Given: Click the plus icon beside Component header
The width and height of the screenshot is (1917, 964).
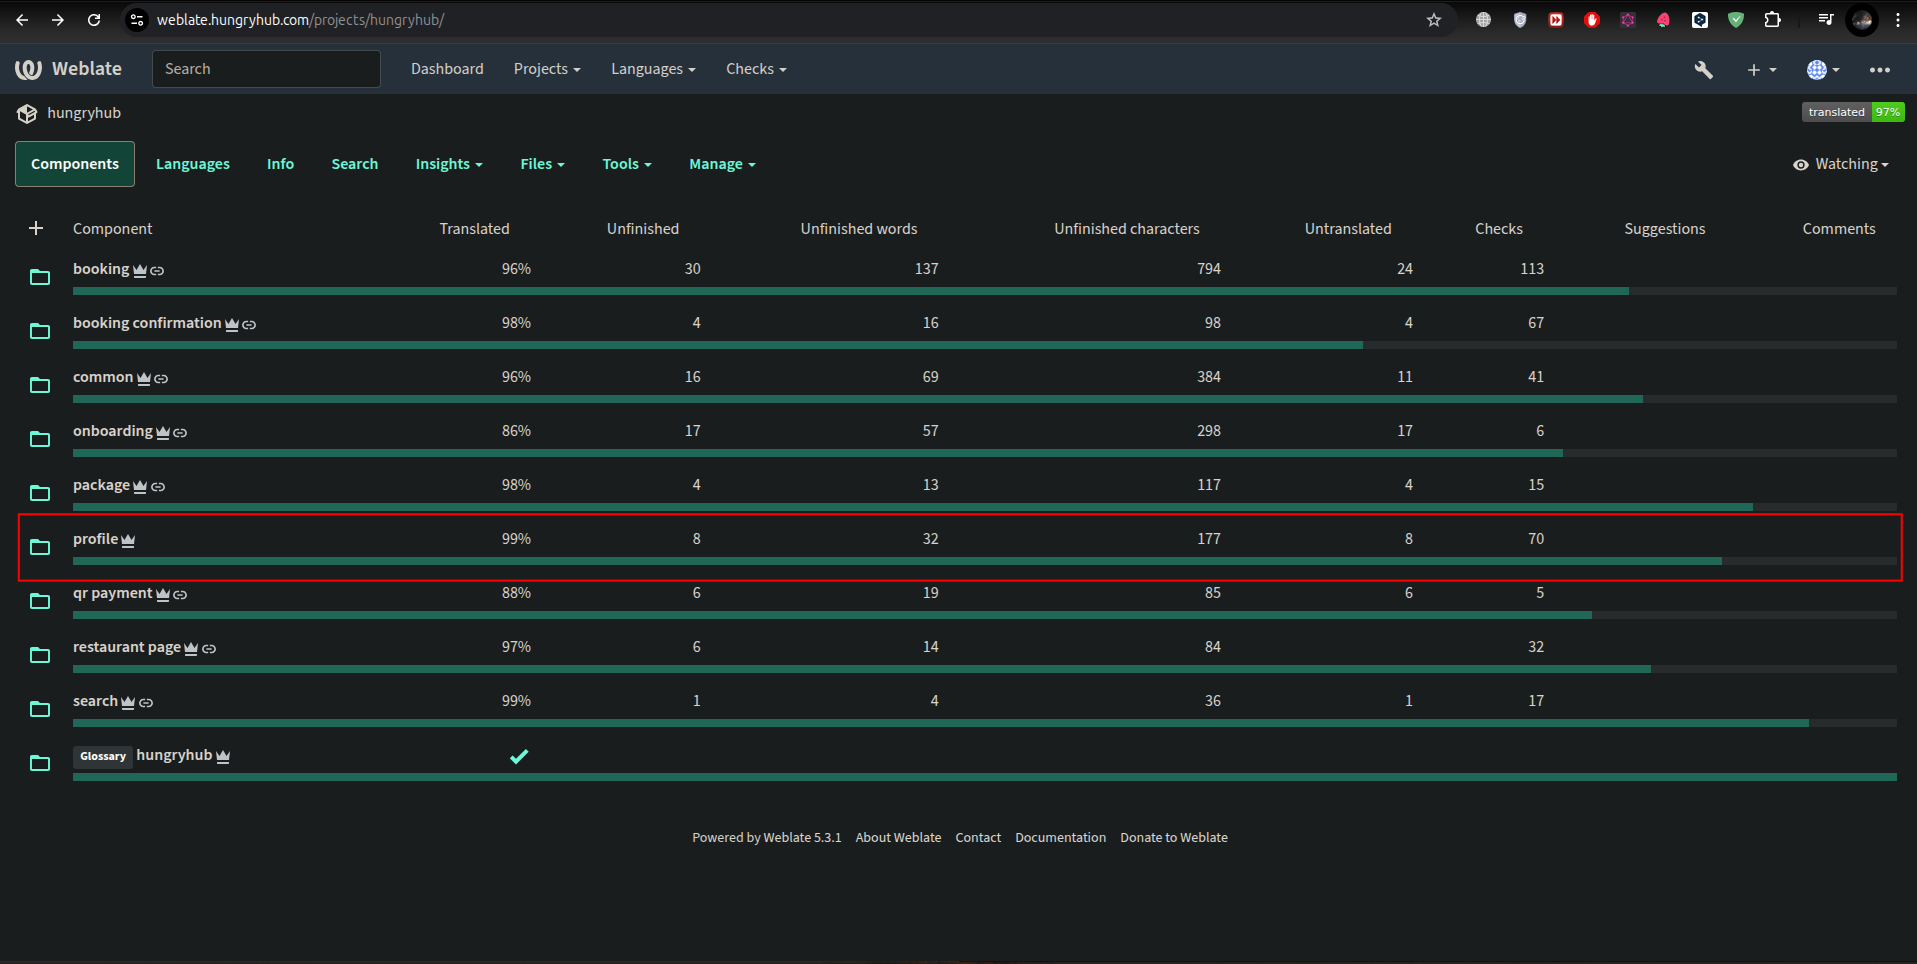Looking at the screenshot, I should coord(36,229).
